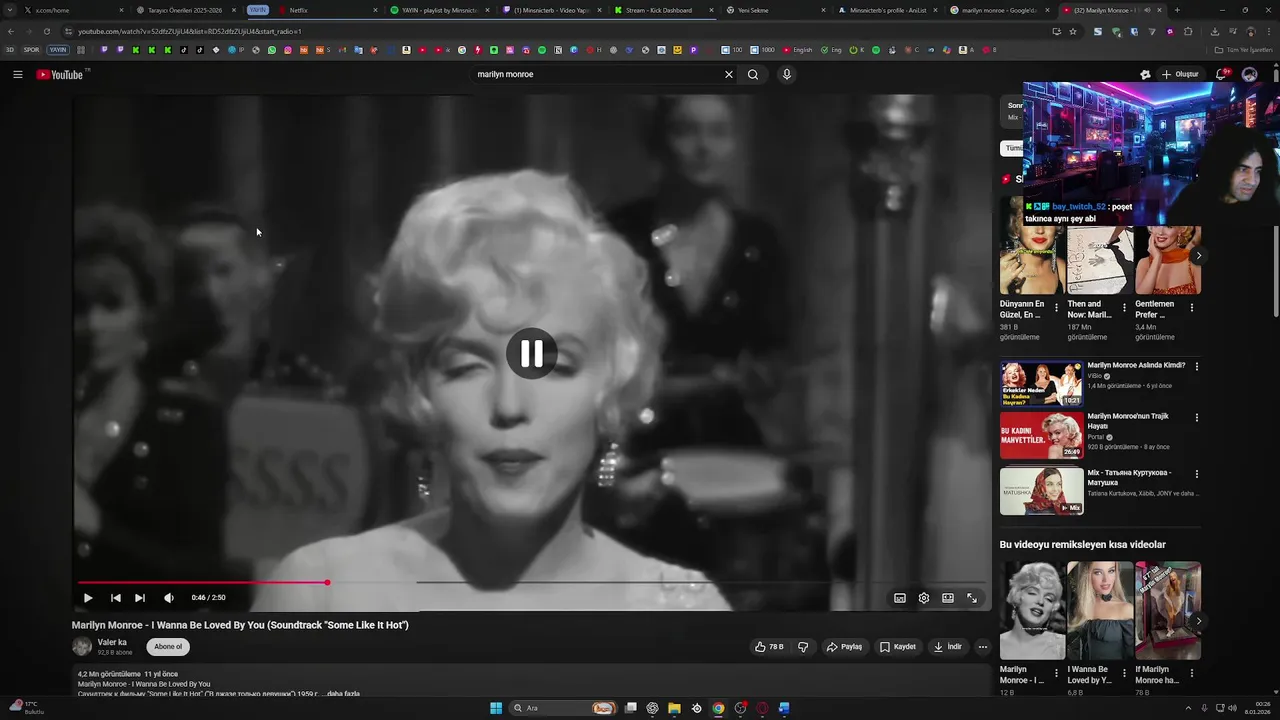Open options for Marilyn Monroe Aslında Kimdi
Viewport: 1280px width, 720px height.
click(x=1196, y=367)
